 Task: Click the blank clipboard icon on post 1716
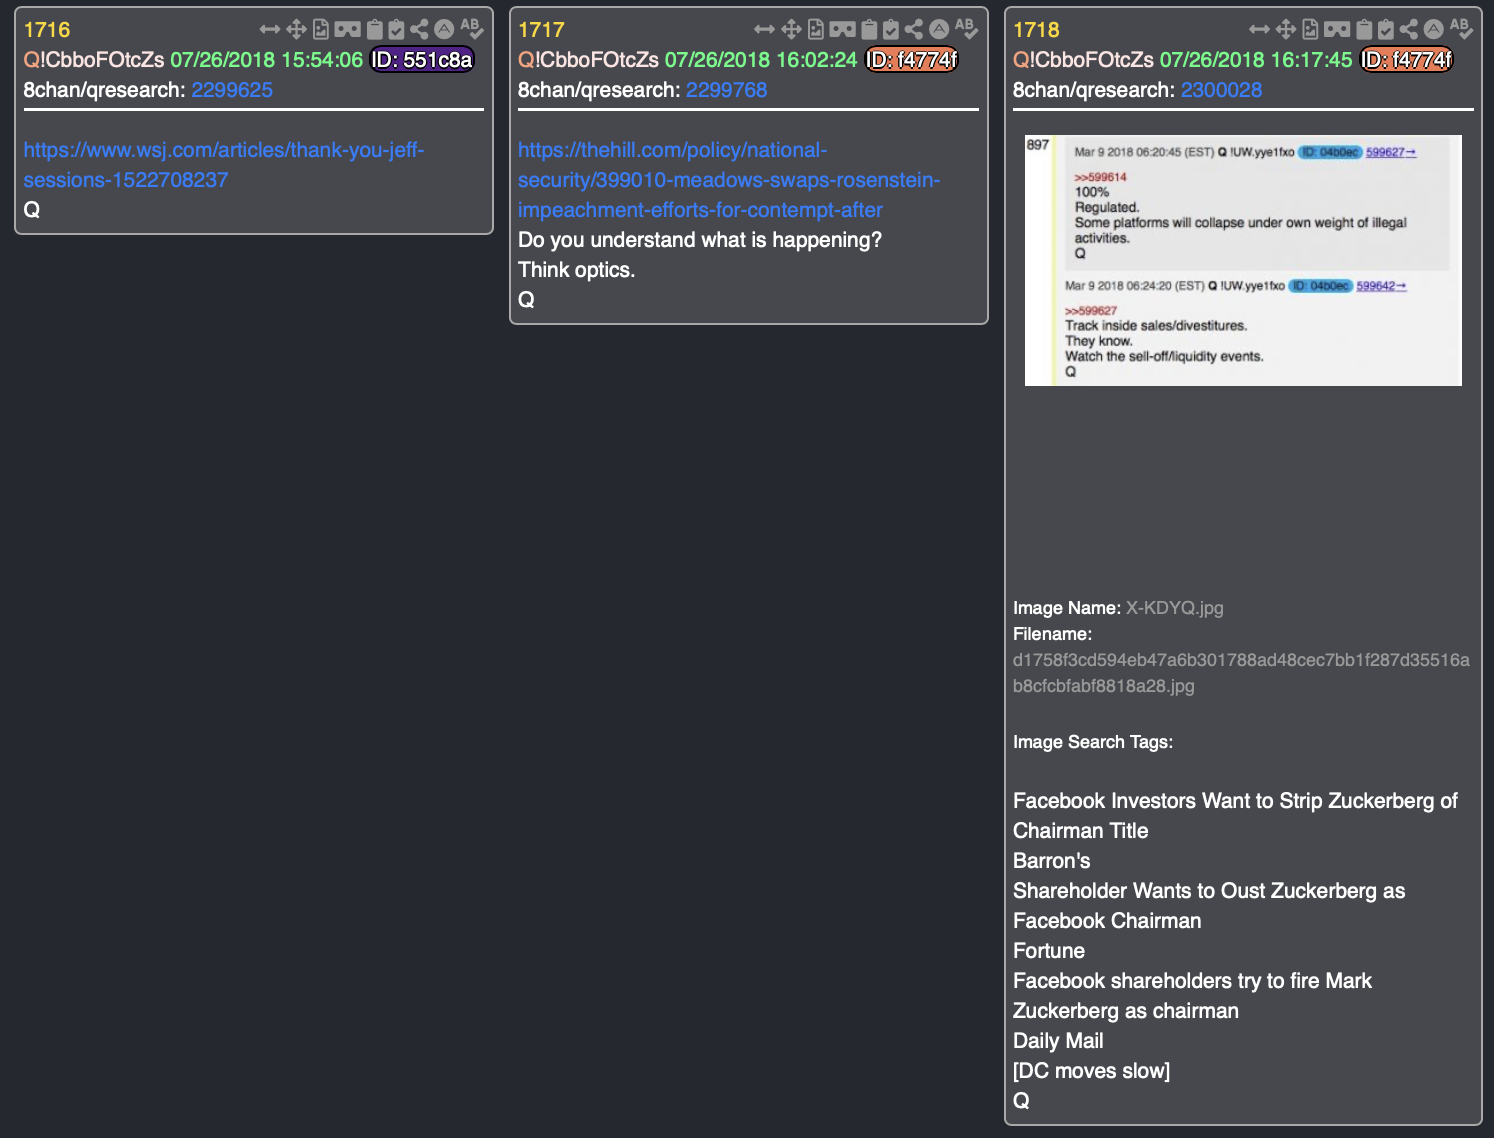click(375, 30)
